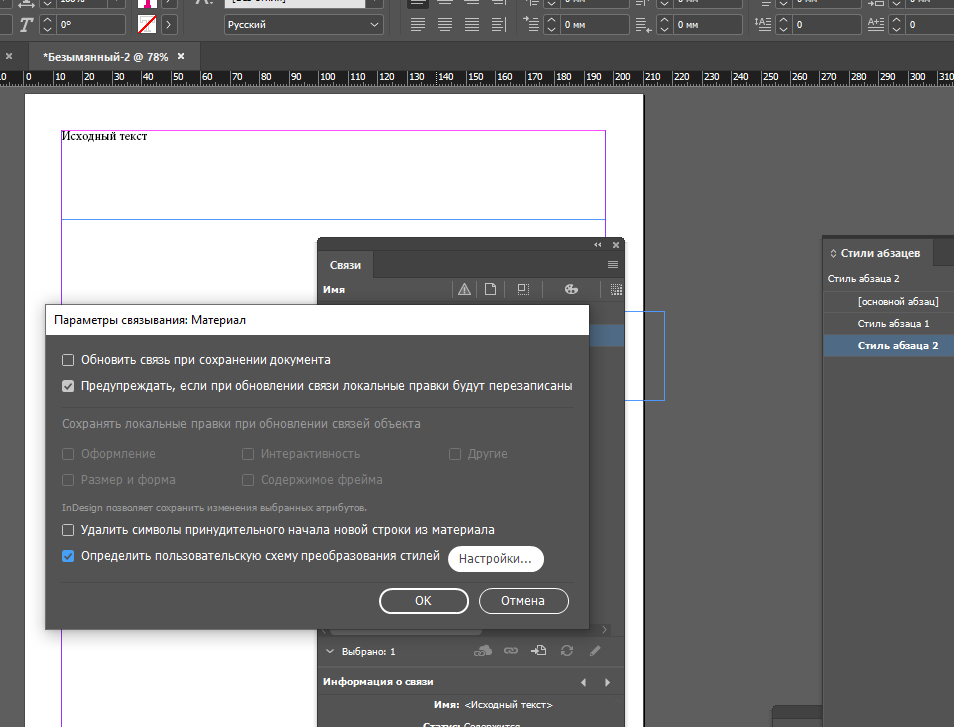Click the Edit Original pencil icon

pos(595,651)
